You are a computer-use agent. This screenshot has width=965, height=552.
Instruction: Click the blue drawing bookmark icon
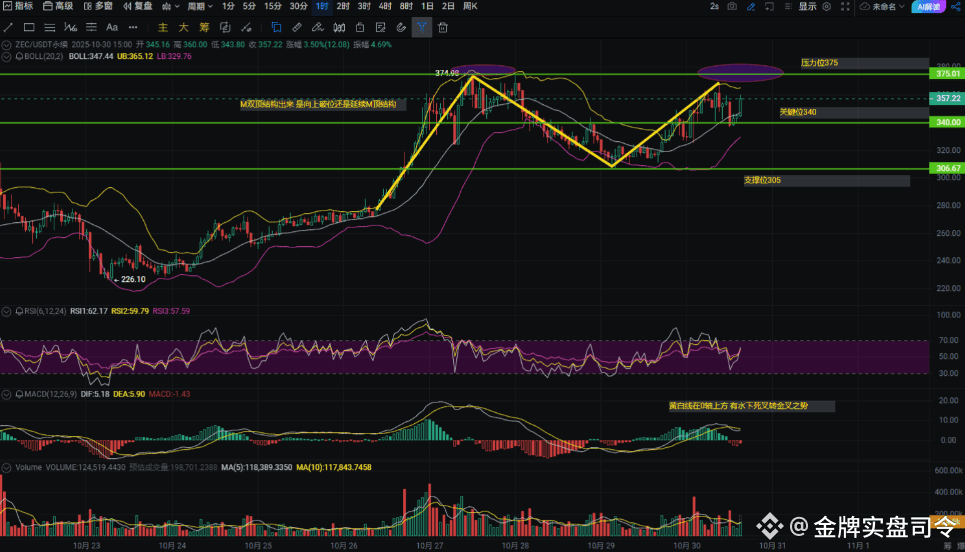click(276, 27)
